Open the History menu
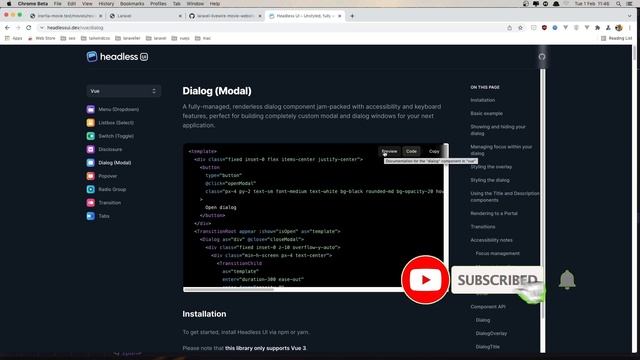Viewport: 640px width, 360px height. 106,4
